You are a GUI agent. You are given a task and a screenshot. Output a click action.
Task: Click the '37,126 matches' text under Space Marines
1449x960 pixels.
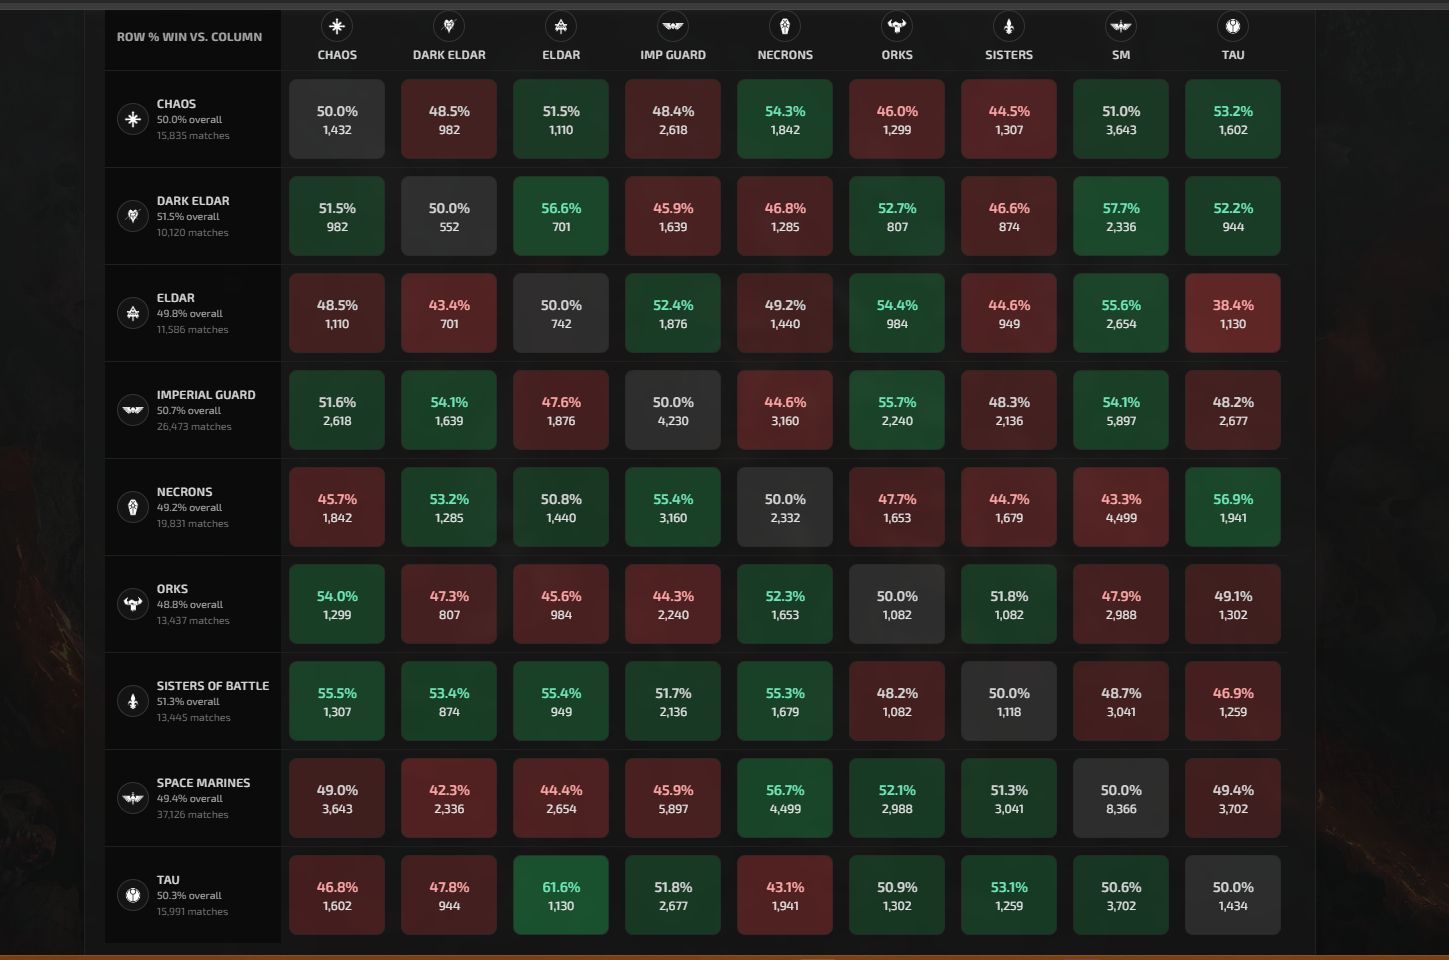click(192, 815)
